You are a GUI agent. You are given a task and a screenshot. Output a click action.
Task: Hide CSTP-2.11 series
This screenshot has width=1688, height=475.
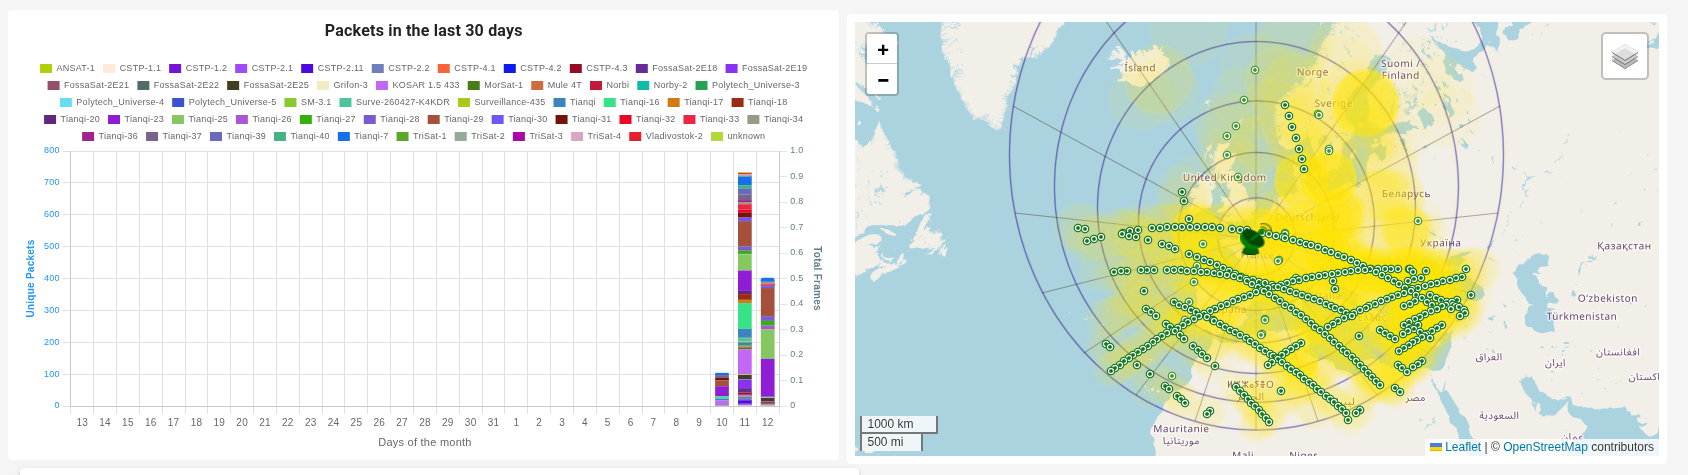pyautogui.click(x=333, y=68)
